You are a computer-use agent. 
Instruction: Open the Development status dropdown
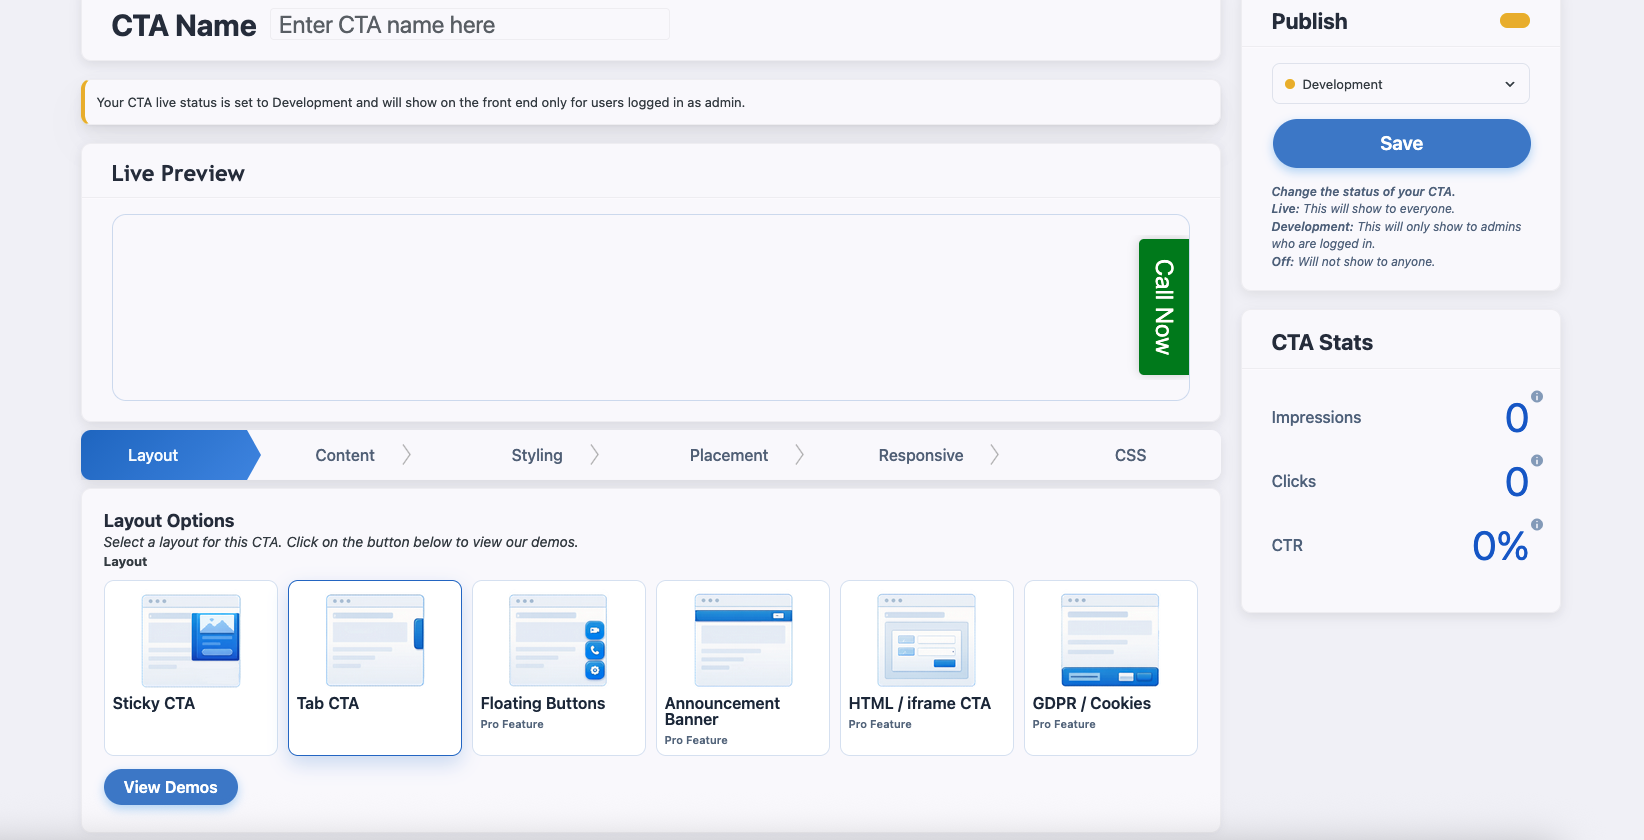tap(1400, 84)
